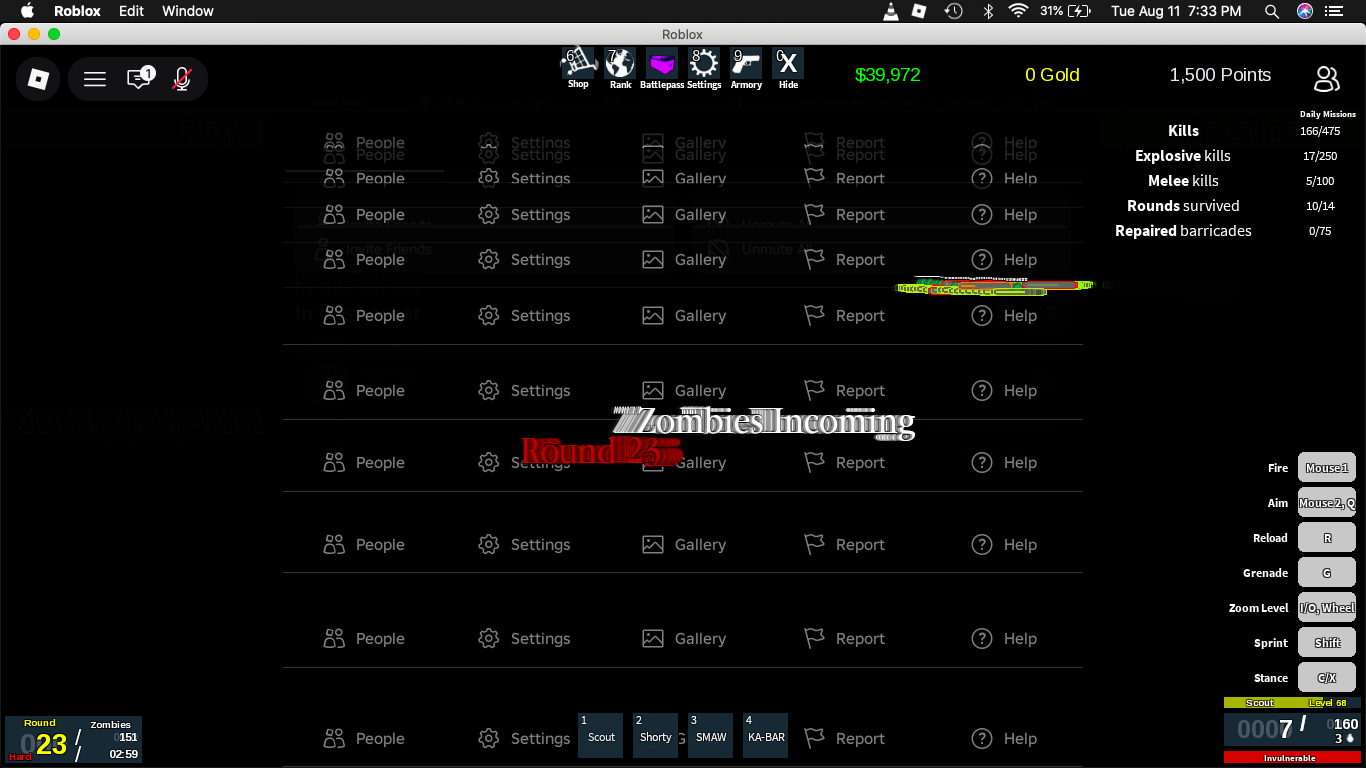Click the ammo counter showing 7
Viewport: 1366px width, 768px height.
pyautogui.click(x=1286, y=730)
